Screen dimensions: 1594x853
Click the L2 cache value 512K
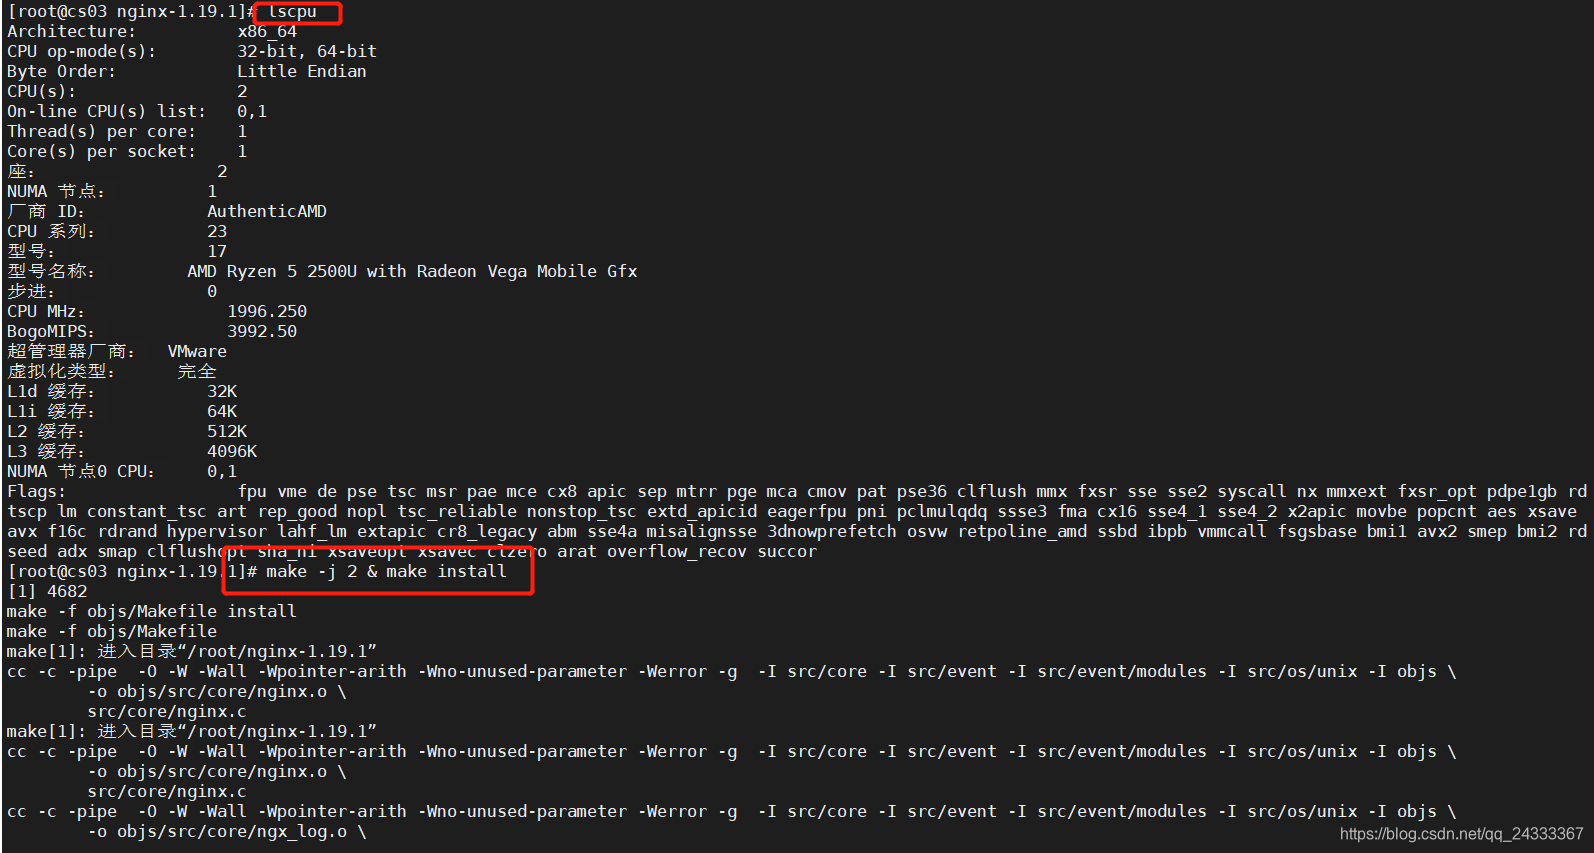tap(227, 432)
